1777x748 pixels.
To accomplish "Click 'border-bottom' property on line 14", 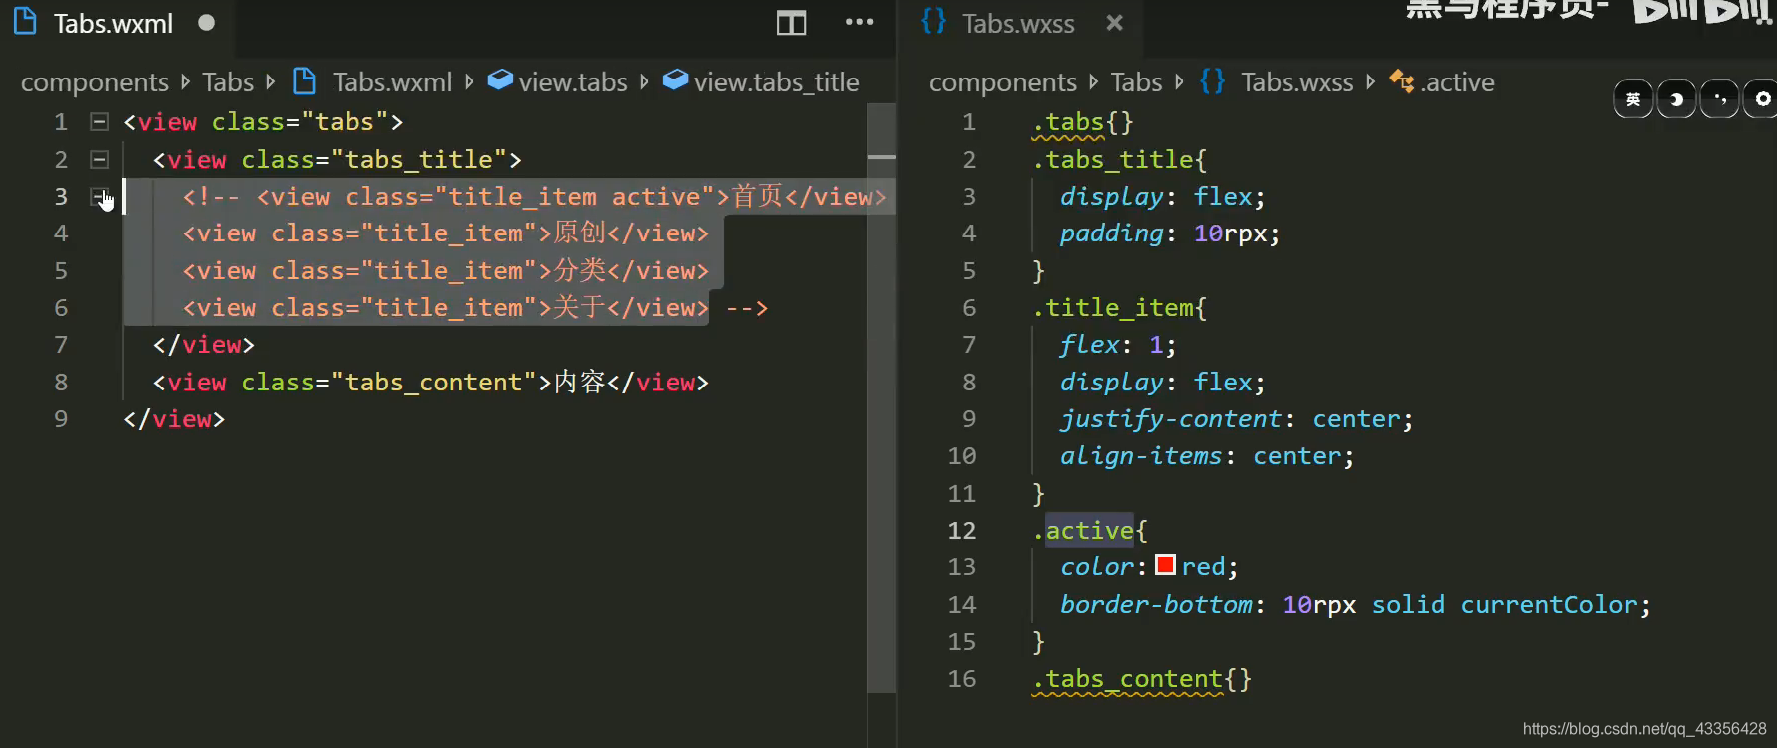I will 1156,605.
